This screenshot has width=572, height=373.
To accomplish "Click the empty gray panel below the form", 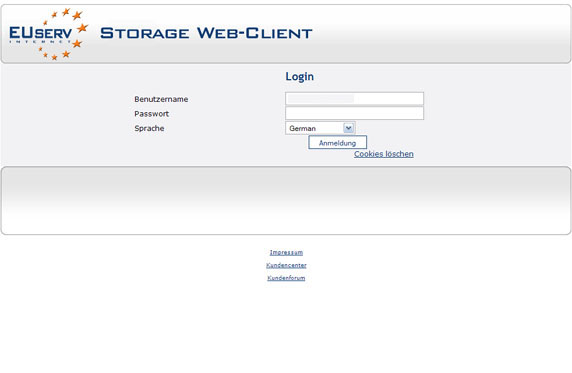I will pos(286,201).
